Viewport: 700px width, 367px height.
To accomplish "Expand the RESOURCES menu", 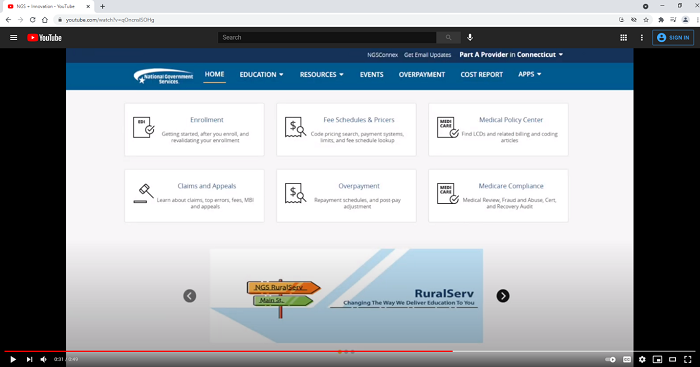I will point(321,75).
